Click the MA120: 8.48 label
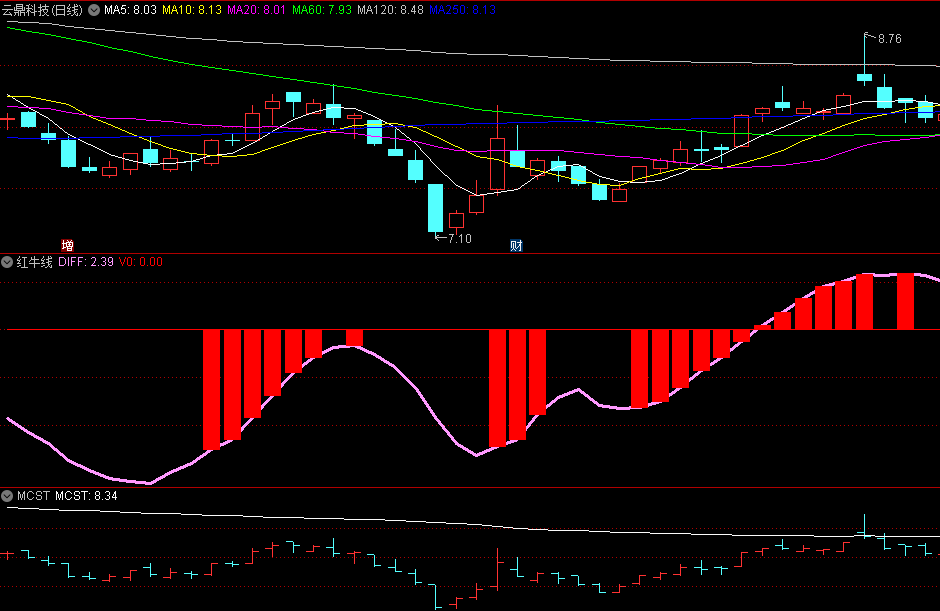This screenshot has width=940, height=611. tap(390, 10)
